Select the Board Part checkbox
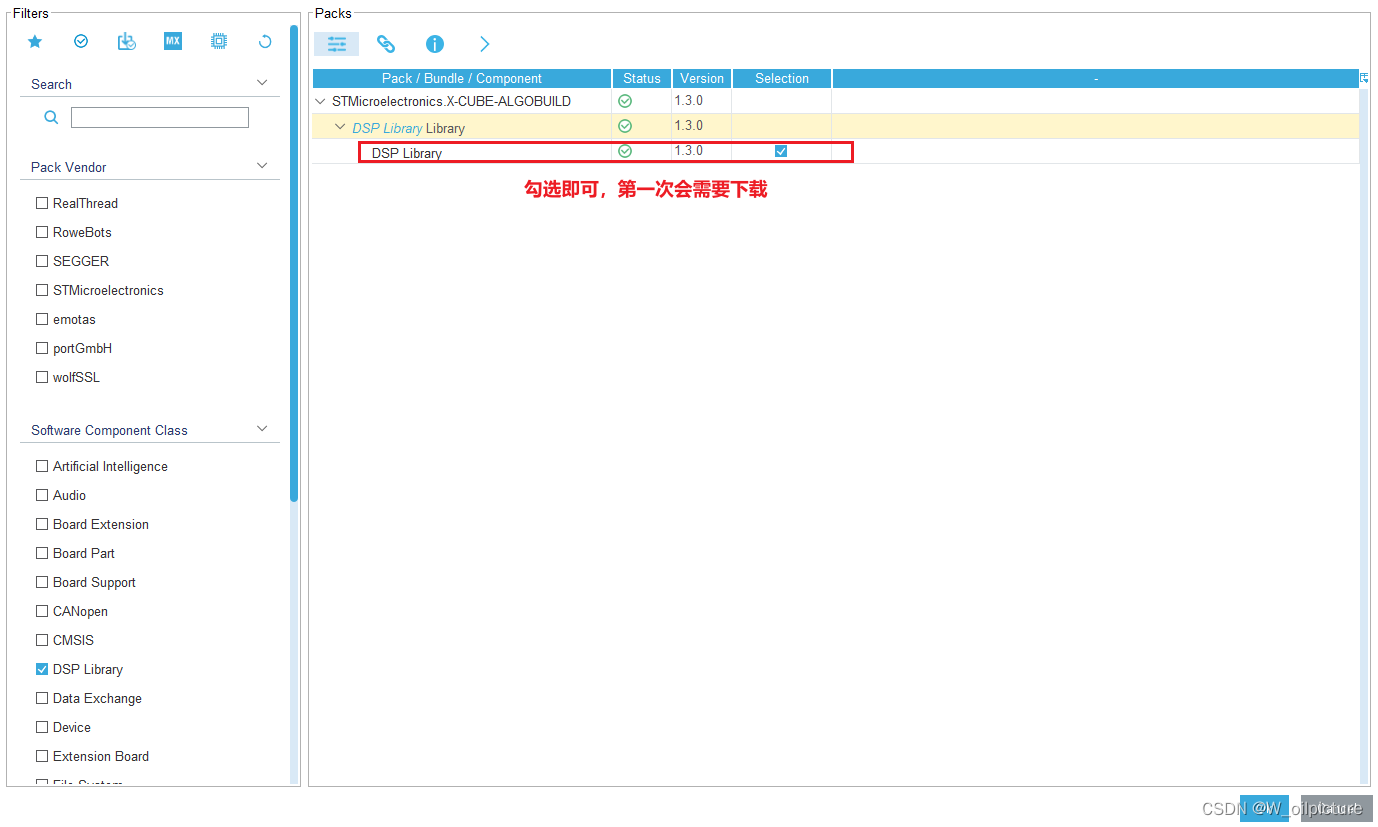Viewport: 1378px width, 827px height. (x=42, y=553)
